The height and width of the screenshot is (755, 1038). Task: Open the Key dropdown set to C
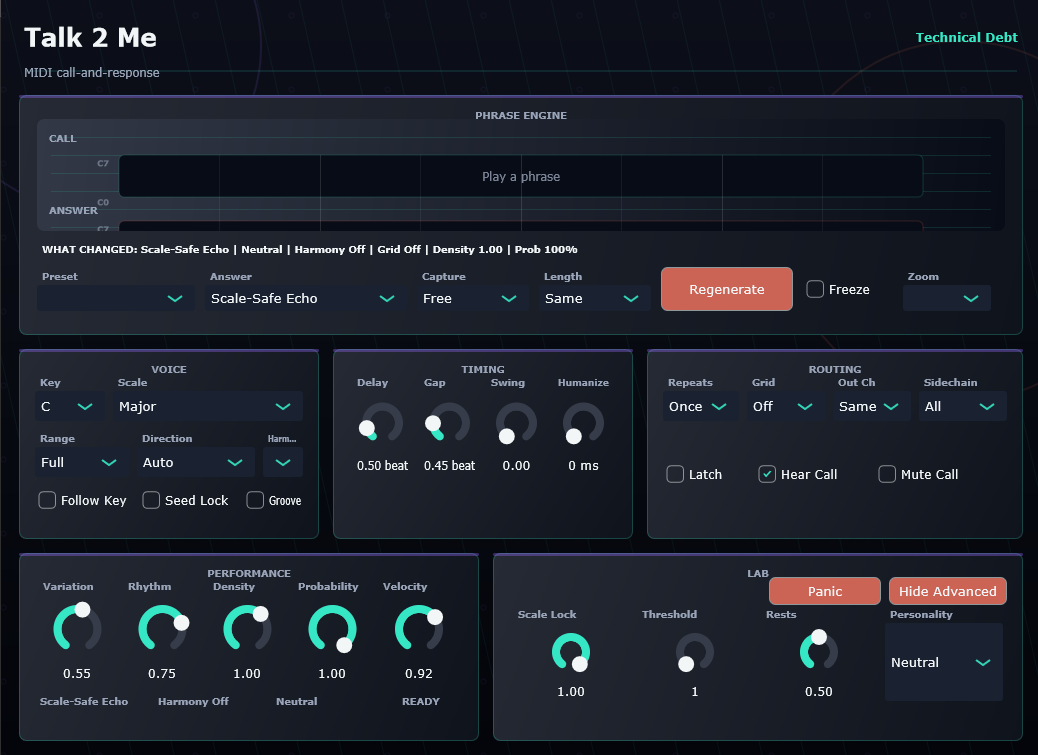click(x=70, y=406)
